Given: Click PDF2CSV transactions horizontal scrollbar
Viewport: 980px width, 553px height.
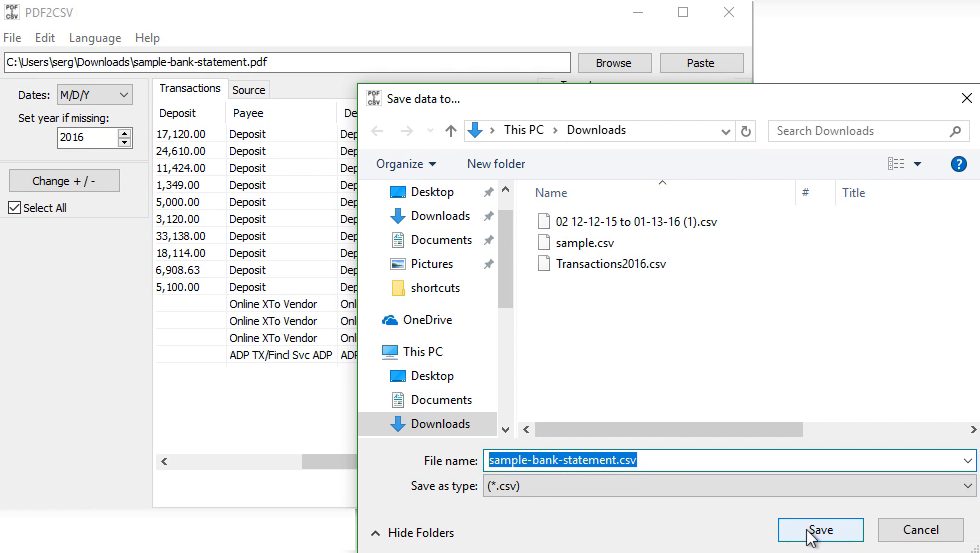Looking at the screenshot, I should [329, 461].
